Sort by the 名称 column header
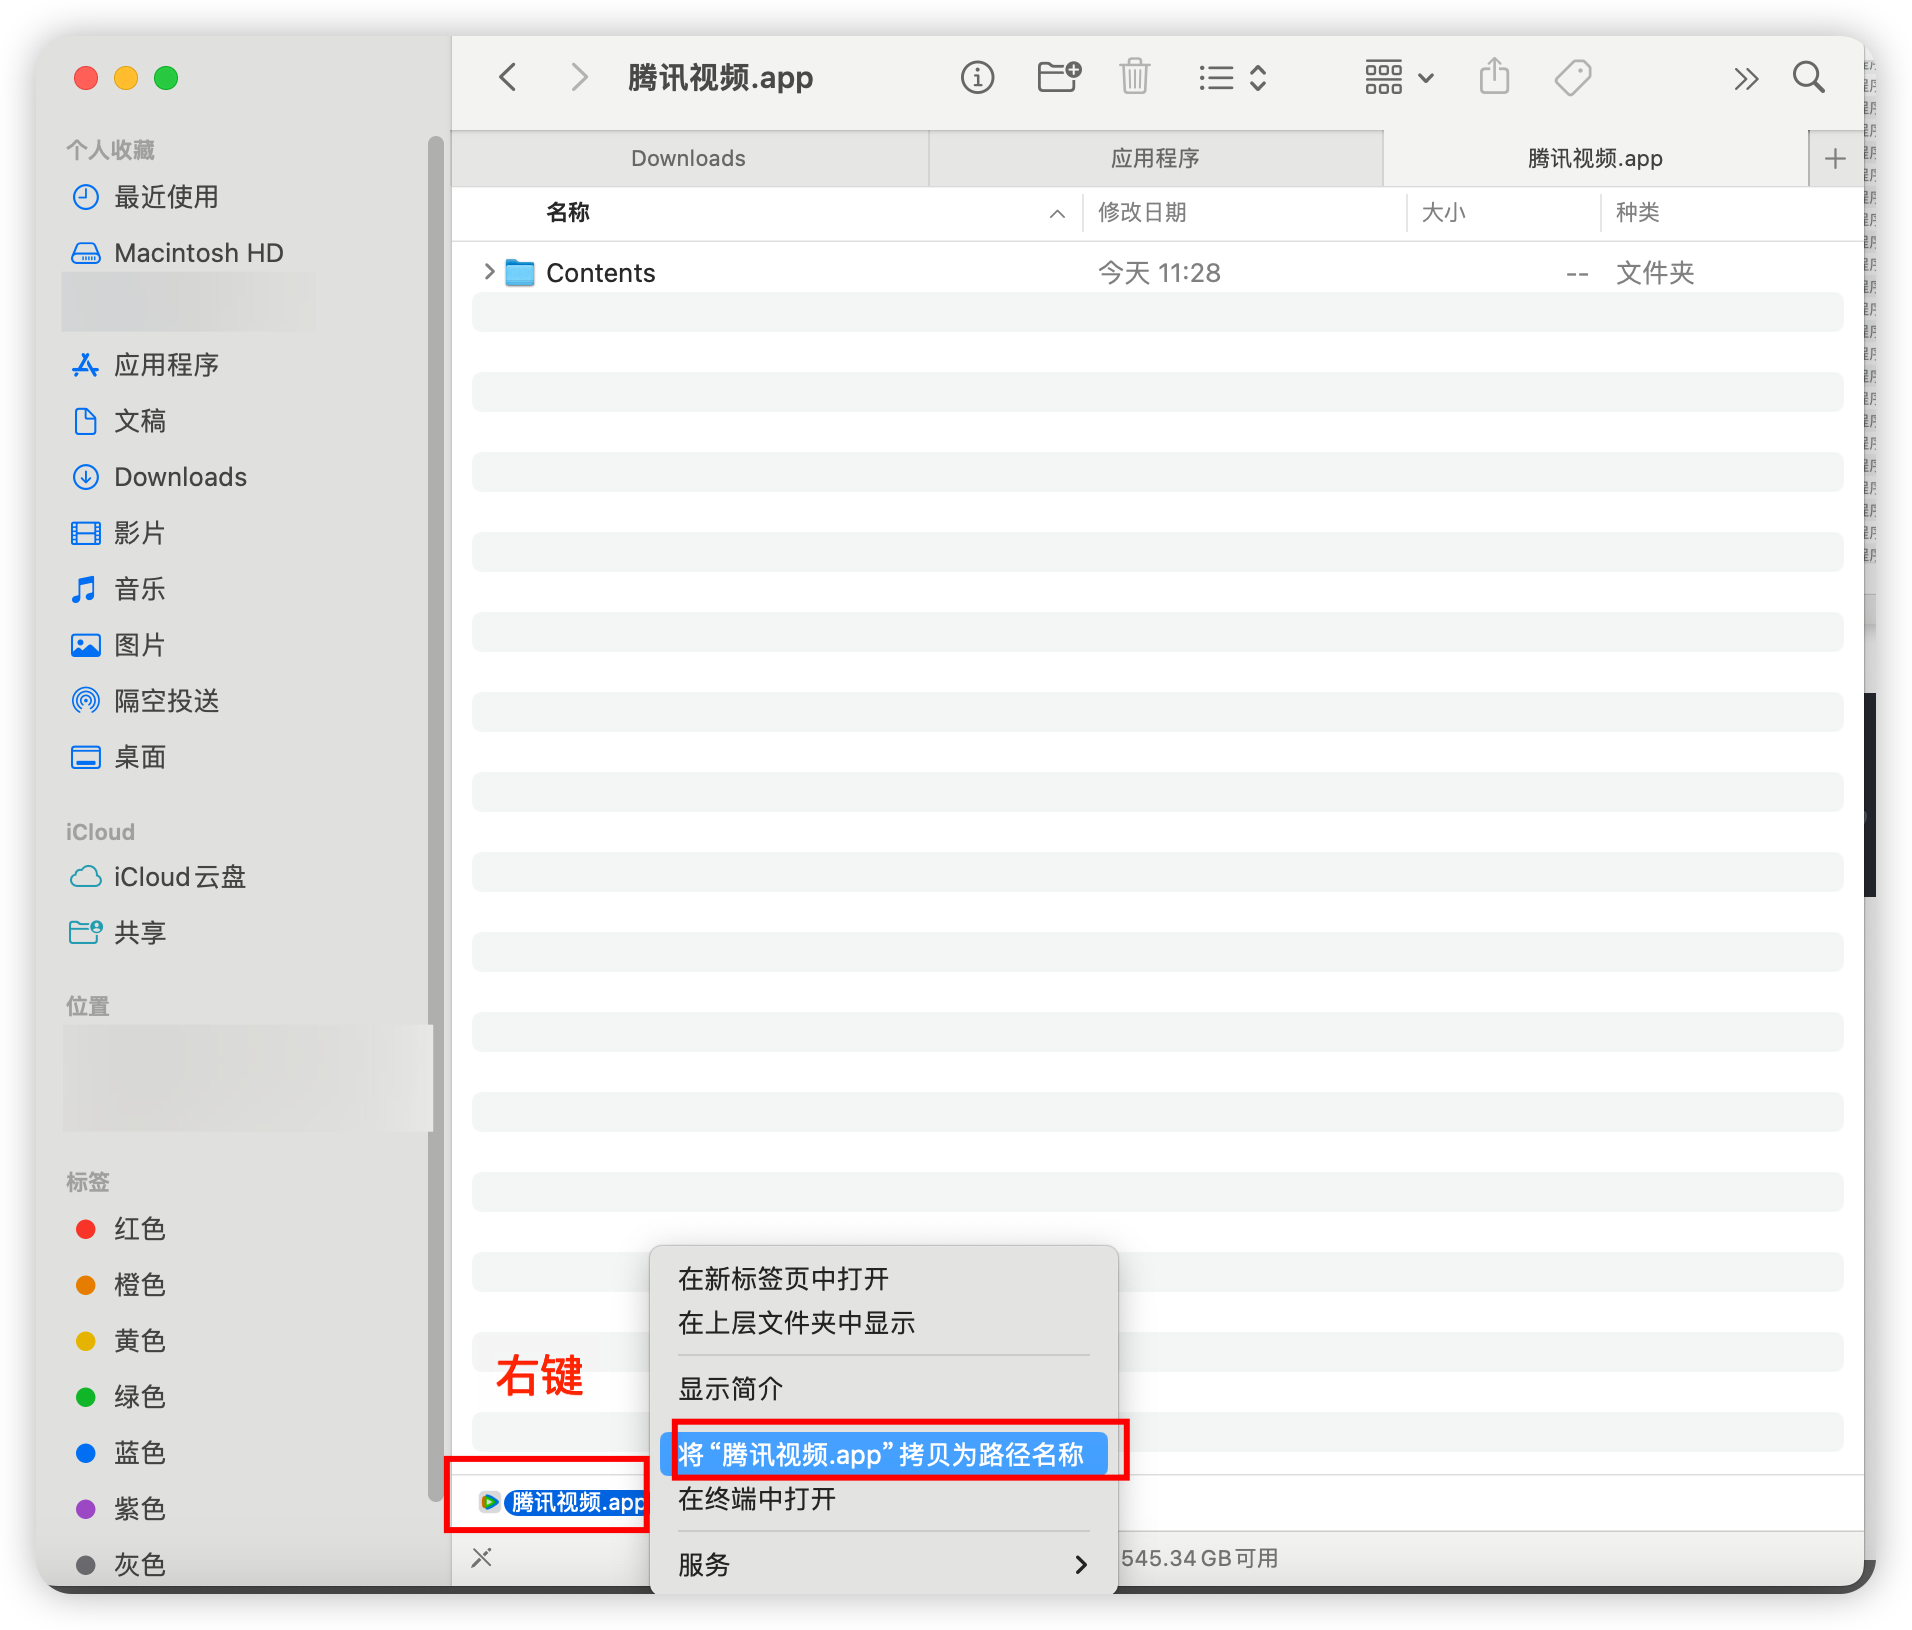The height and width of the screenshot is (1630, 1912). pyautogui.click(x=568, y=212)
